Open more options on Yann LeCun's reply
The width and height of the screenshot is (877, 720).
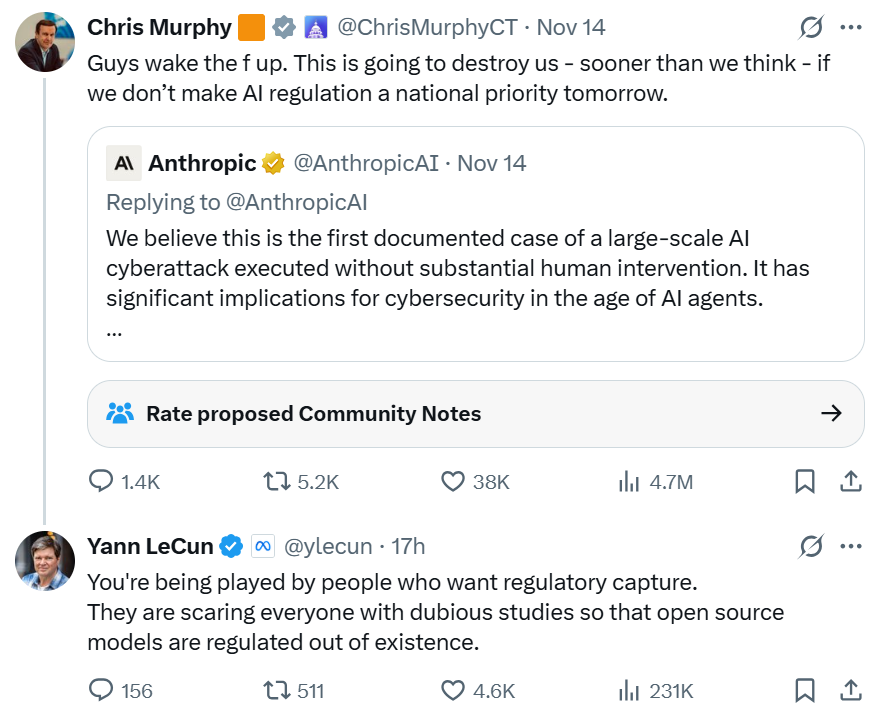point(851,546)
